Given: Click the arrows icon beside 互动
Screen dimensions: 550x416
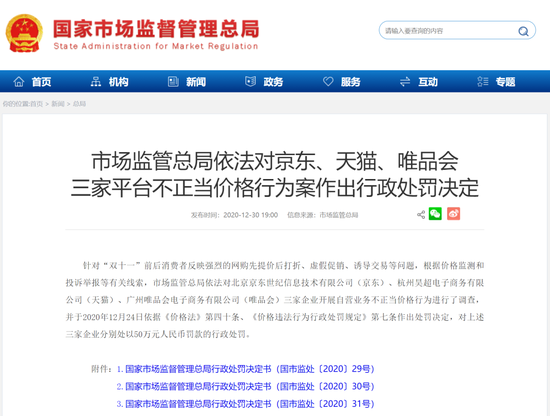Looking at the screenshot, I should point(405,82).
